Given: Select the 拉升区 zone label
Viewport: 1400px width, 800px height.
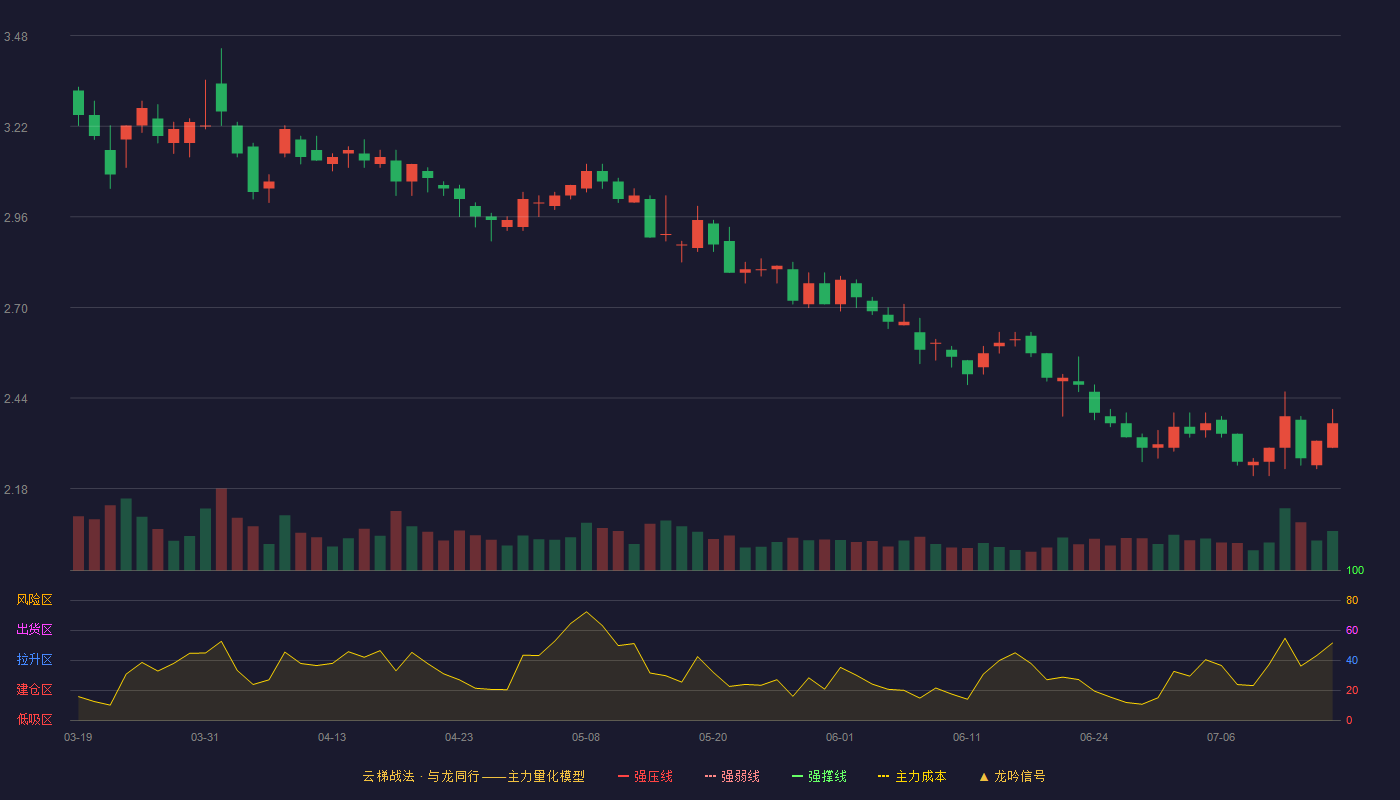Looking at the screenshot, I should tap(35, 660).
